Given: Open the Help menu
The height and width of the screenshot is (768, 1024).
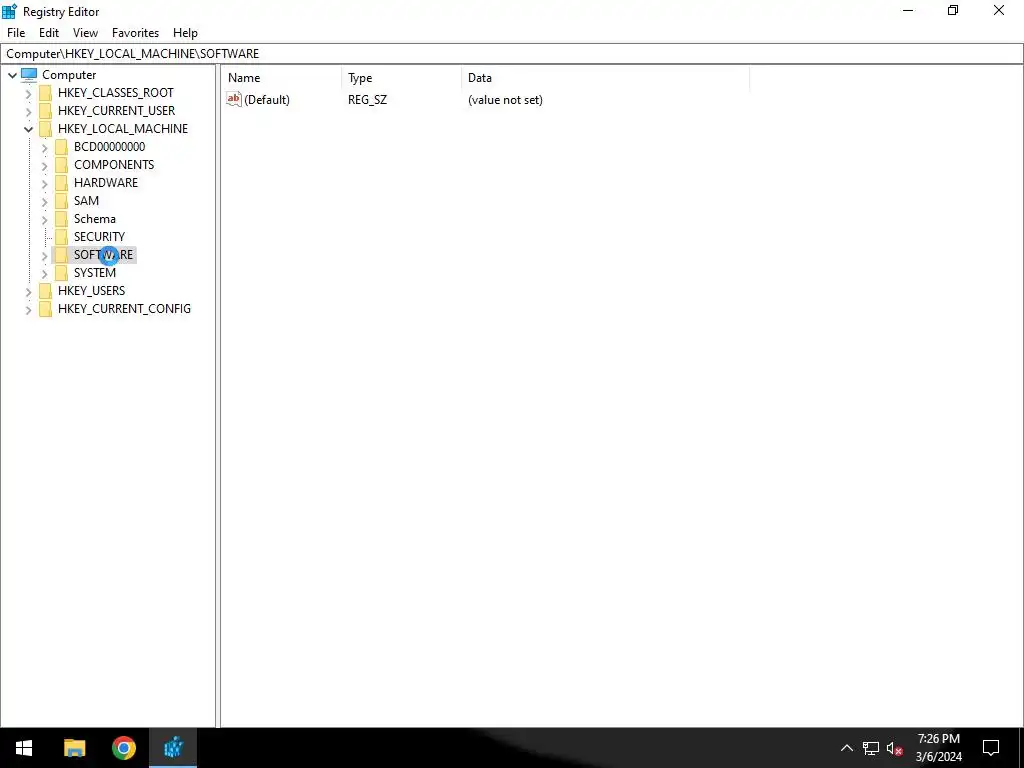Looking at the screenshot, I should pyautogui.click(x=185, y=33).
